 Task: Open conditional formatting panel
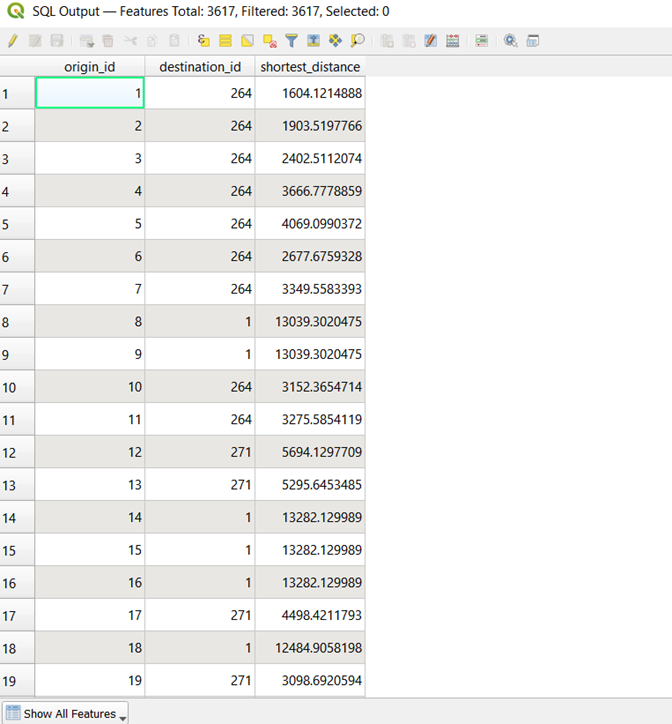481,41
